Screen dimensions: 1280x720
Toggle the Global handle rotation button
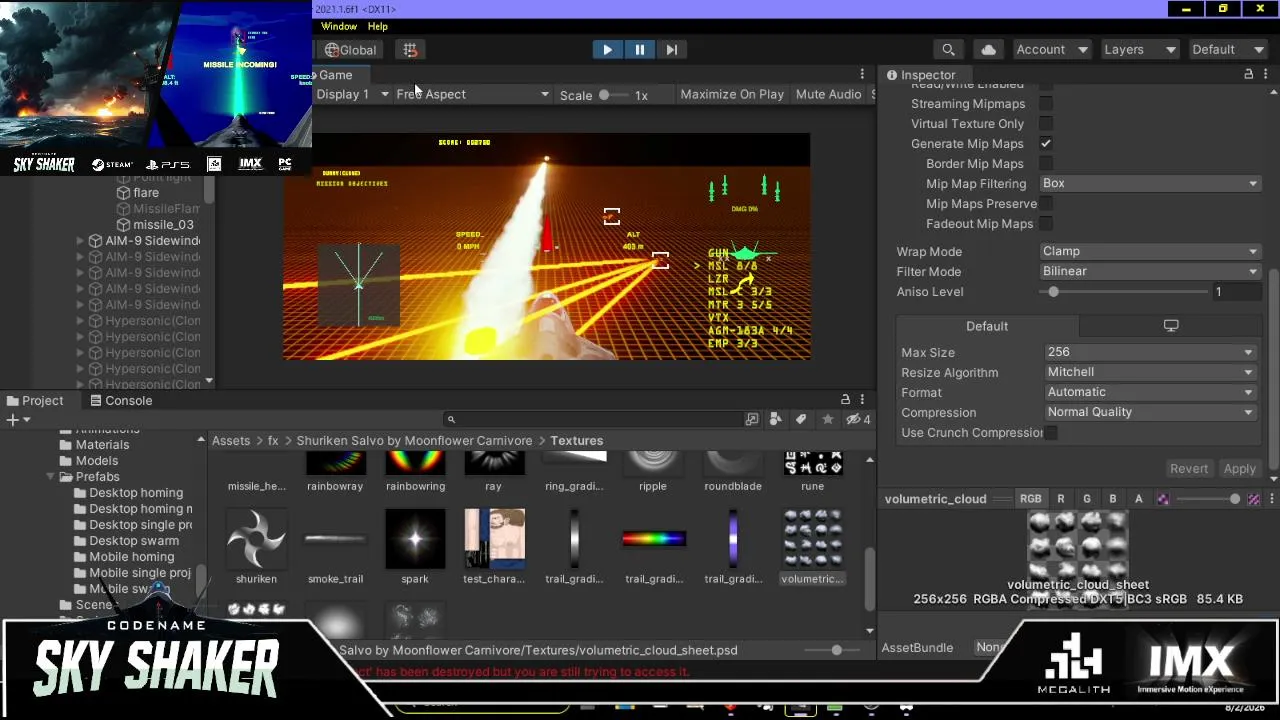(350, 49)
